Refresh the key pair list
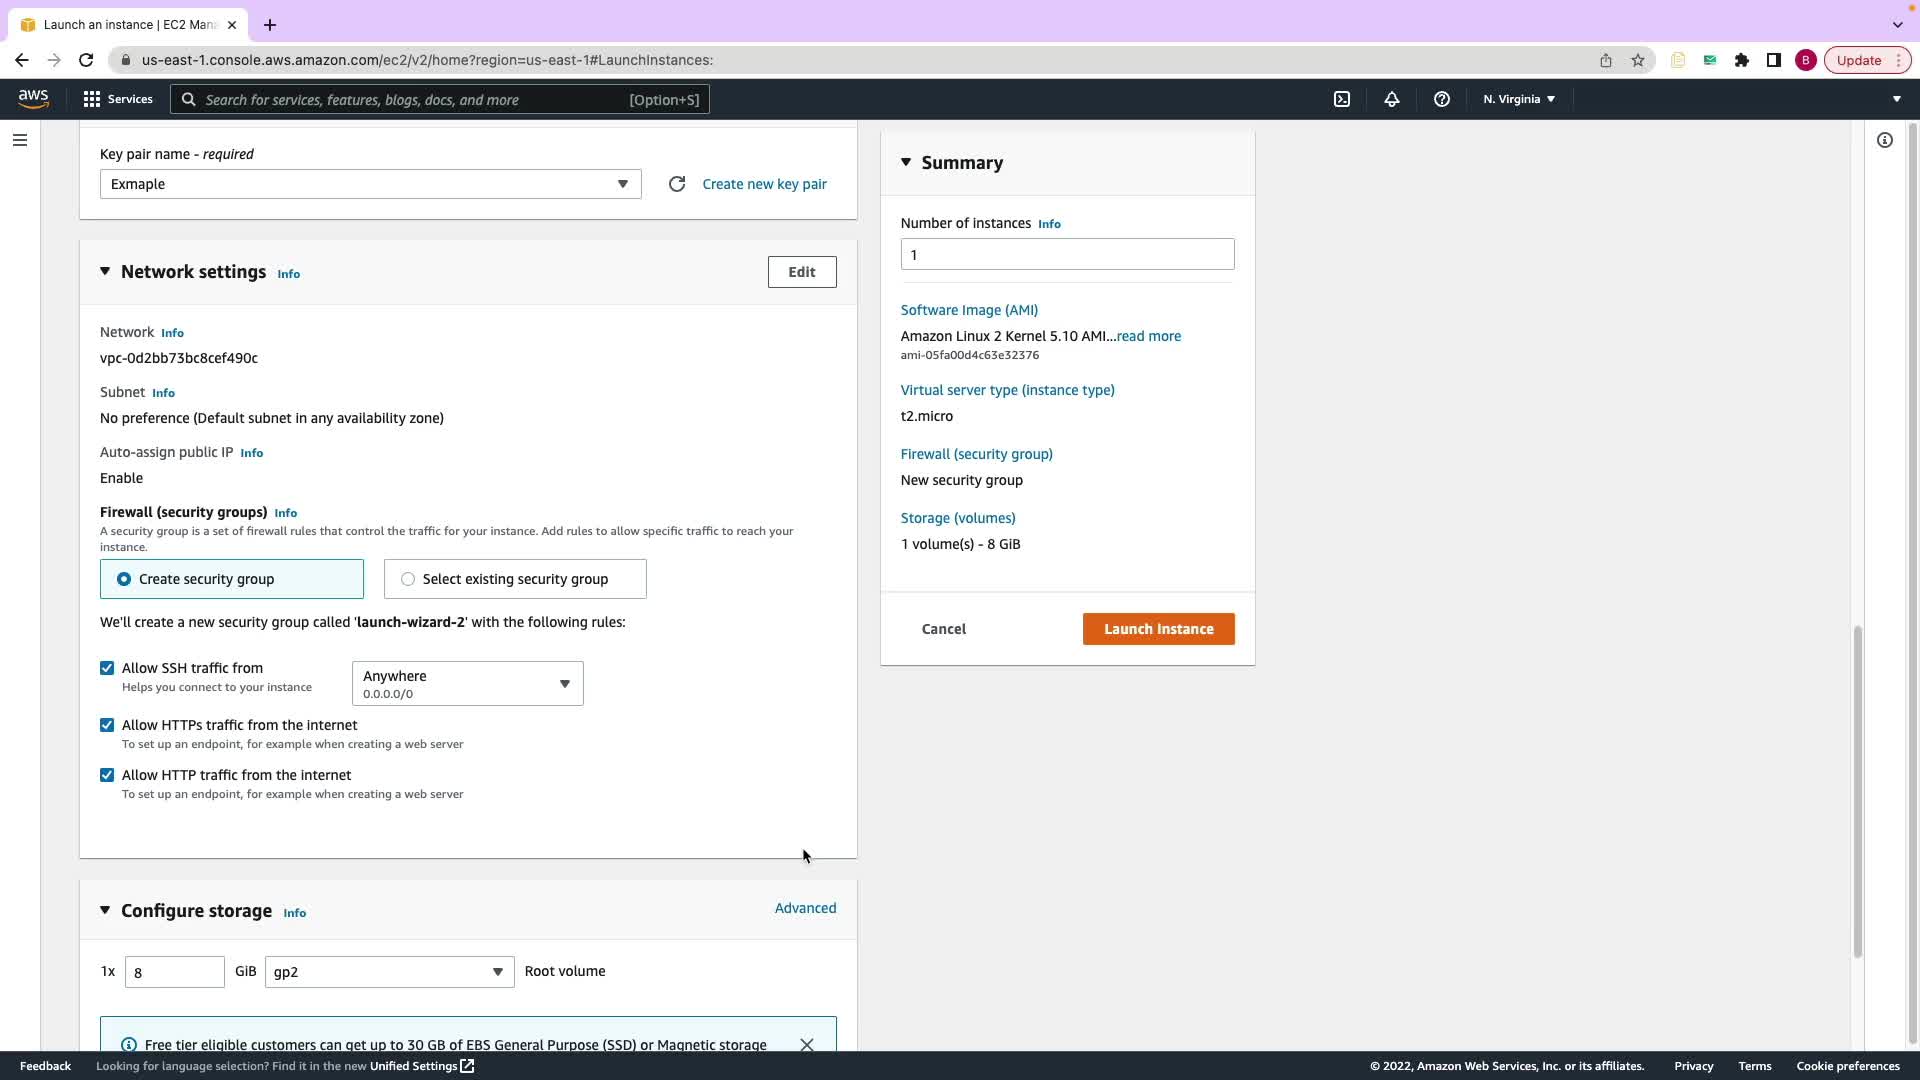The image size is (1920, 1080). click(677, 184)
